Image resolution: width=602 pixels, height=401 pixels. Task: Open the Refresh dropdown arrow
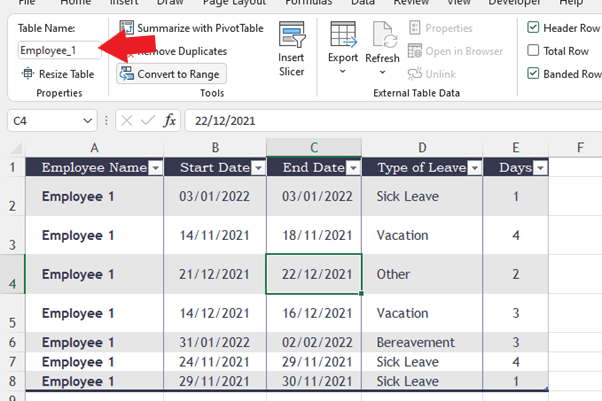[382, 72]
